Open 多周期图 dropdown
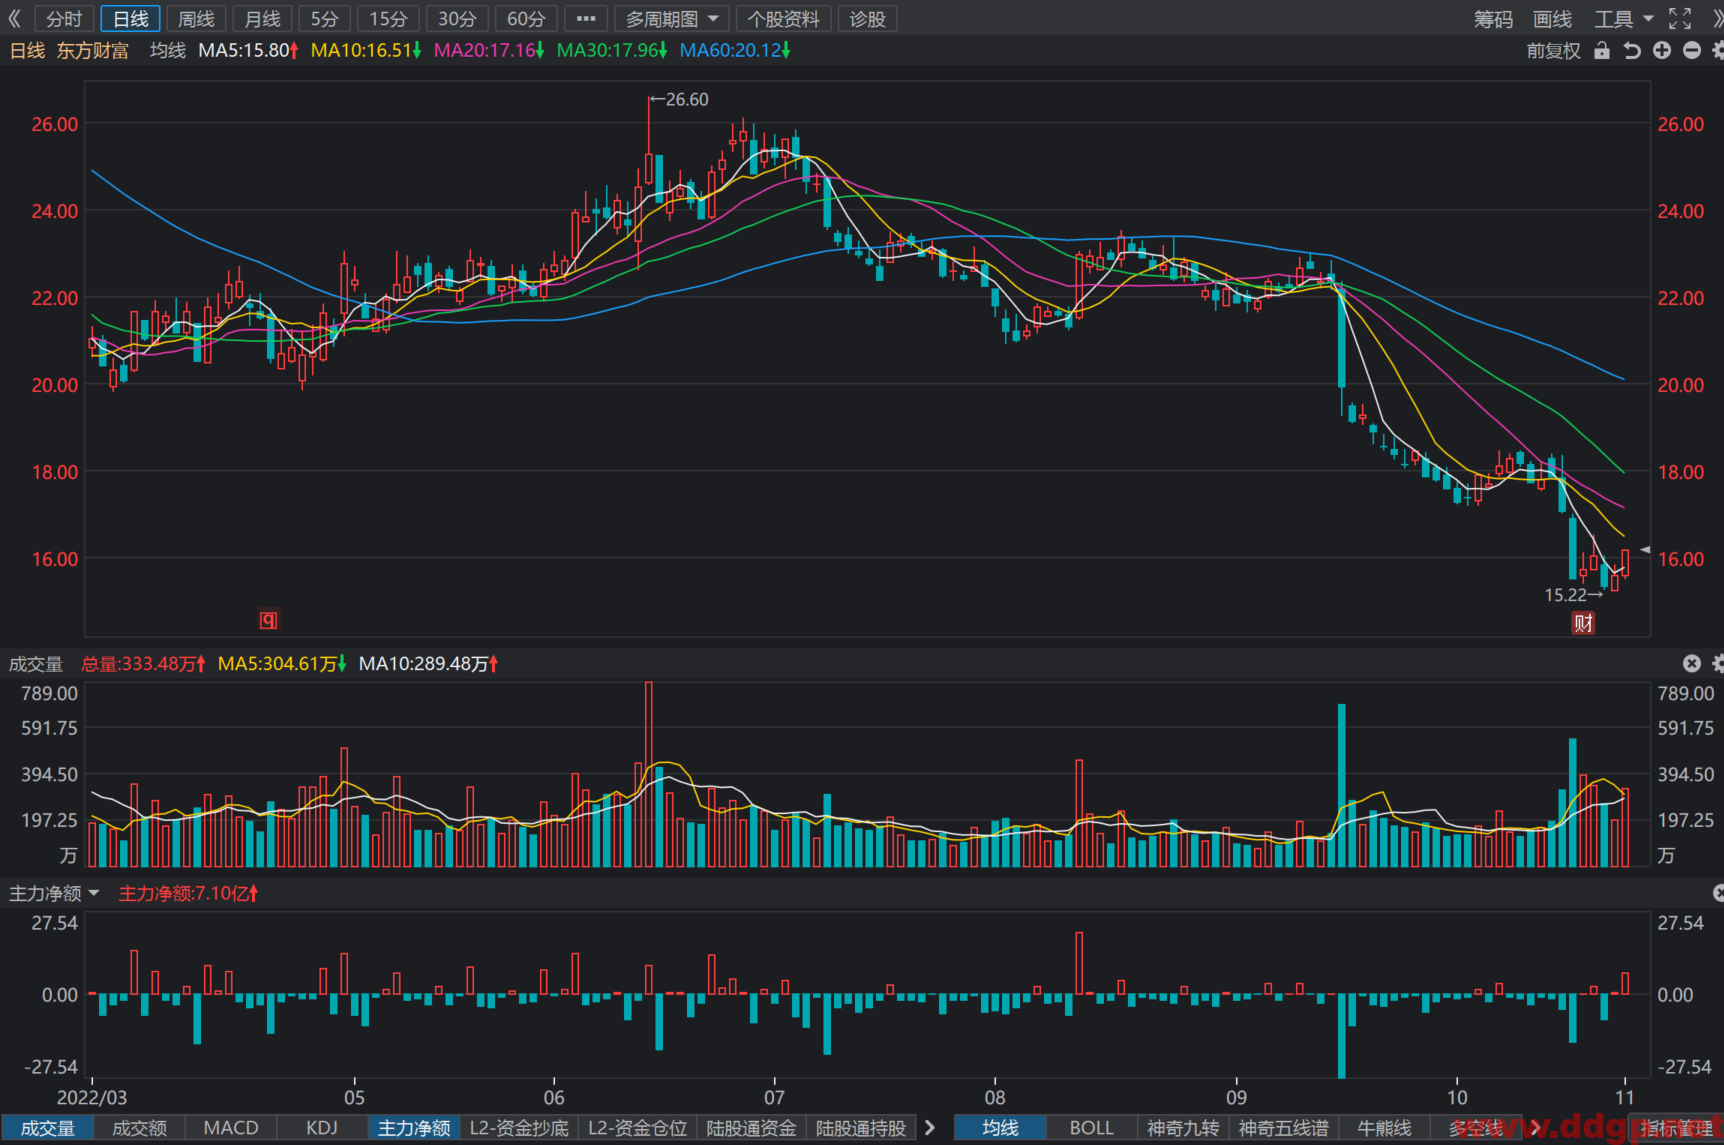1724x1145 pixels. point(671,19)
